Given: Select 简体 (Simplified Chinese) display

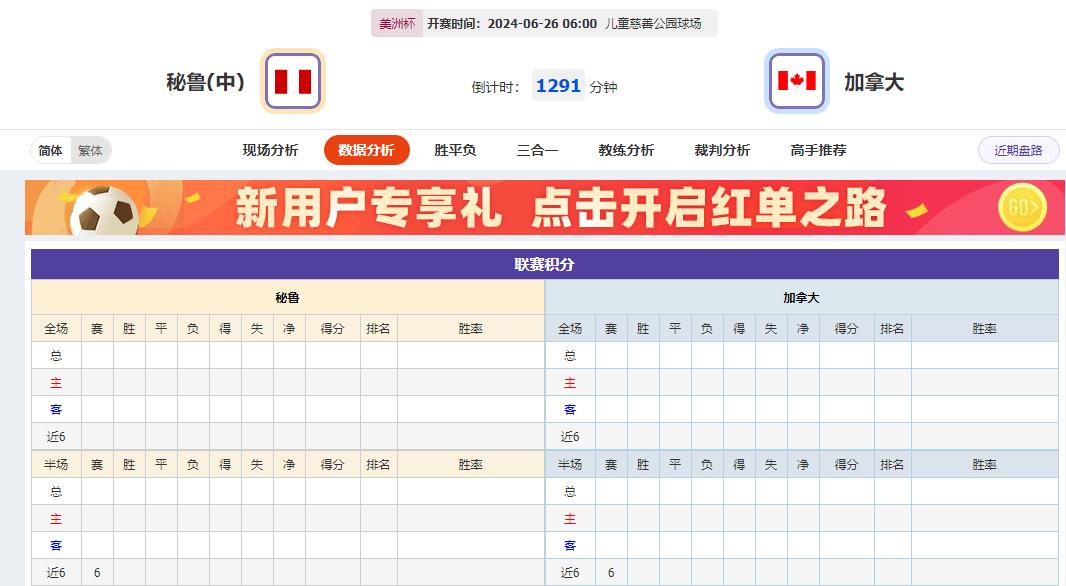Looking at the screenshot, I should pos(51,150).
